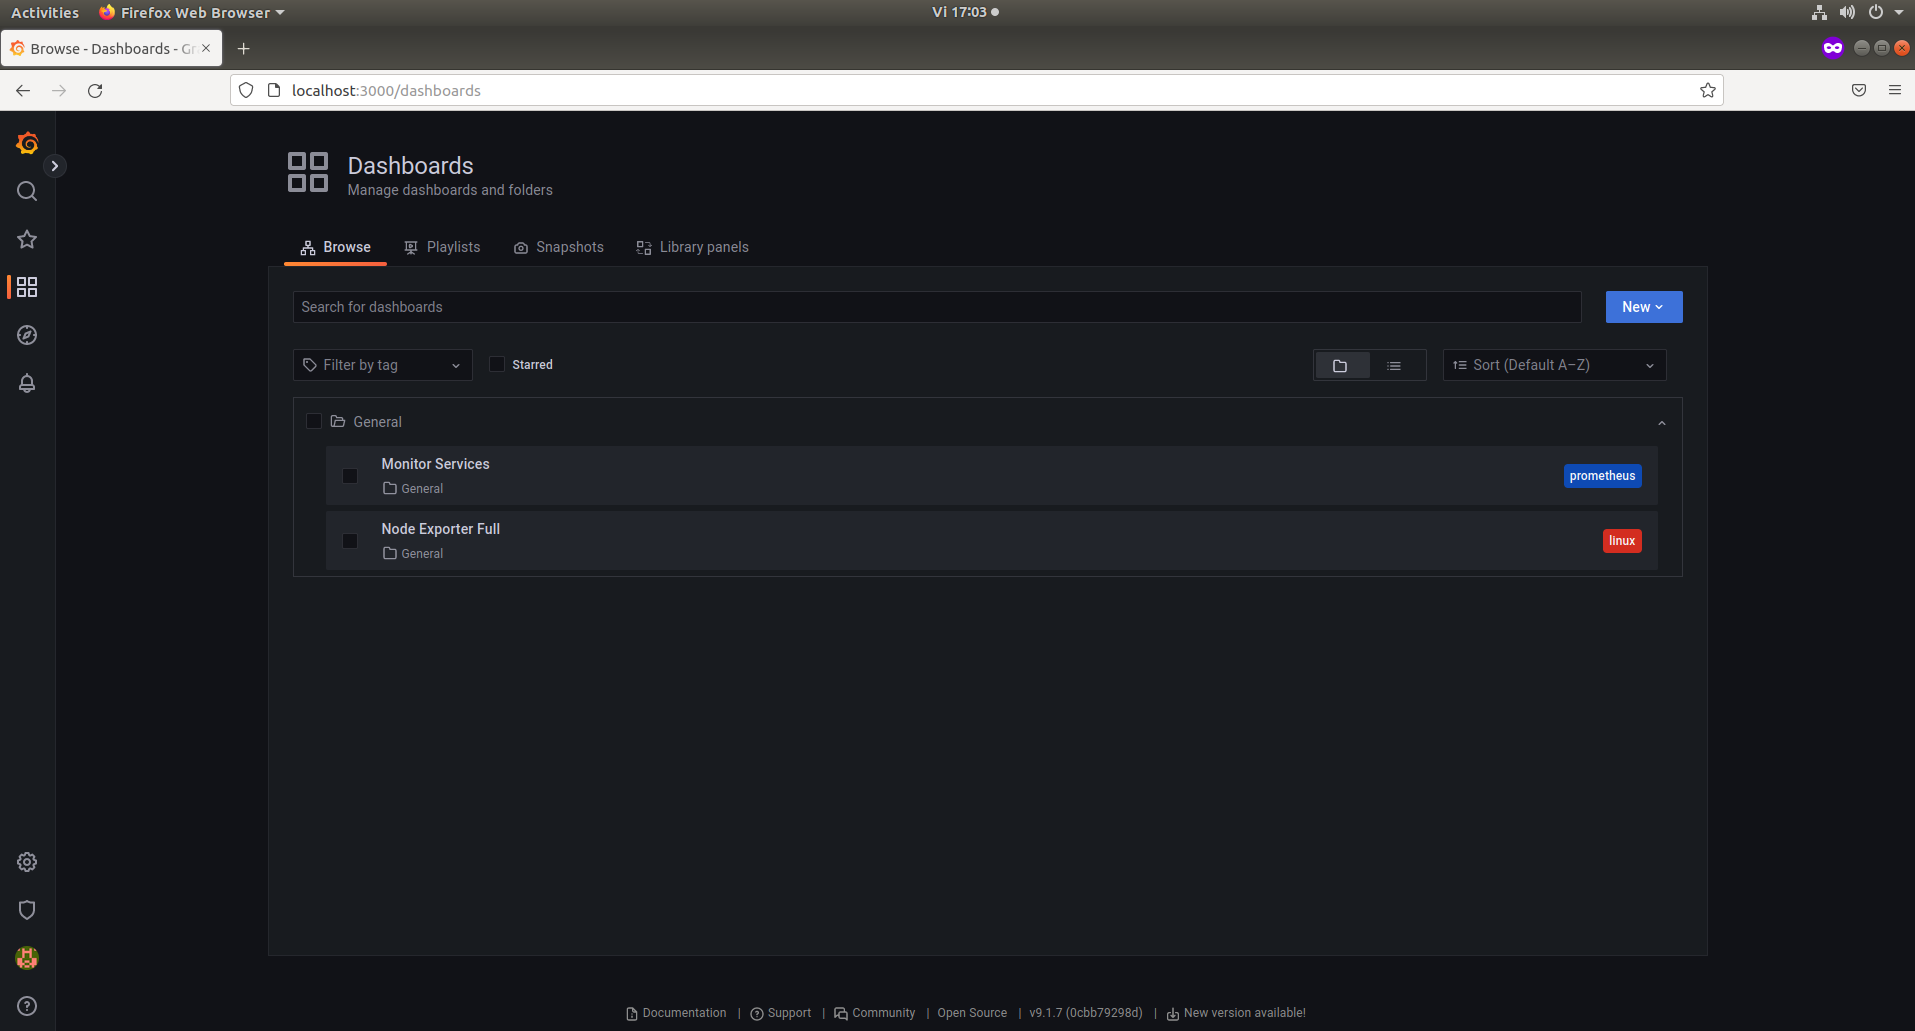
Task: Open the Help question mark icon
Action: click(x=26, y=1006)
